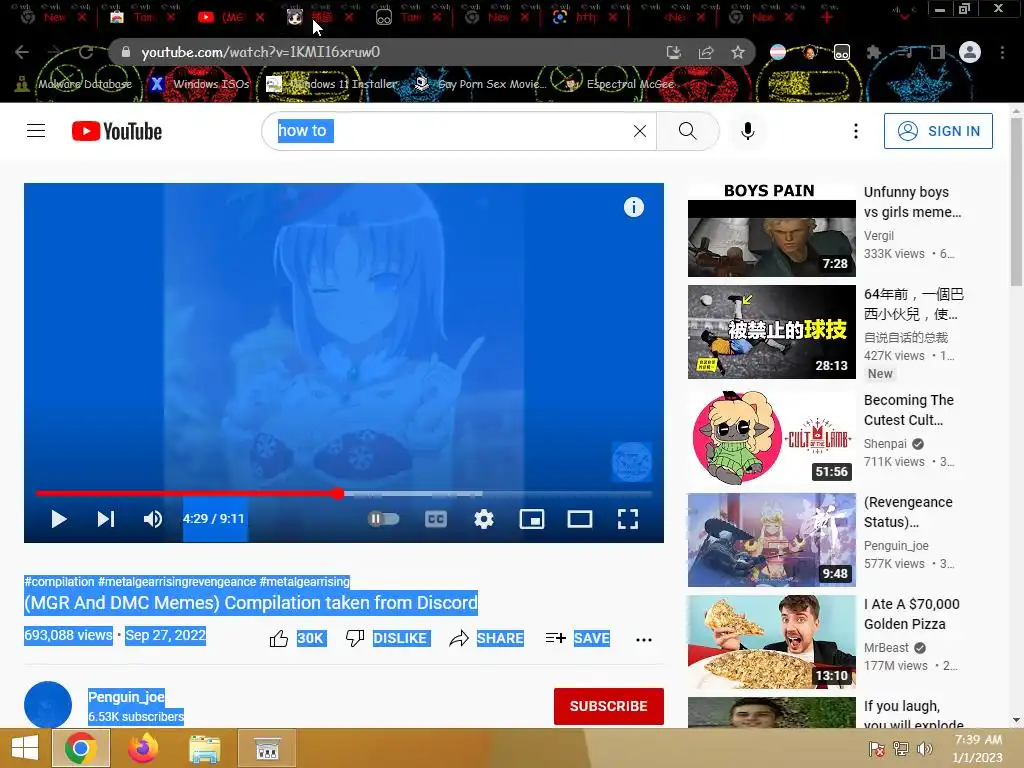Open Firefox from the taskbar
Image resolution: width=1024 pixels, height=768 pixels.
142,748
